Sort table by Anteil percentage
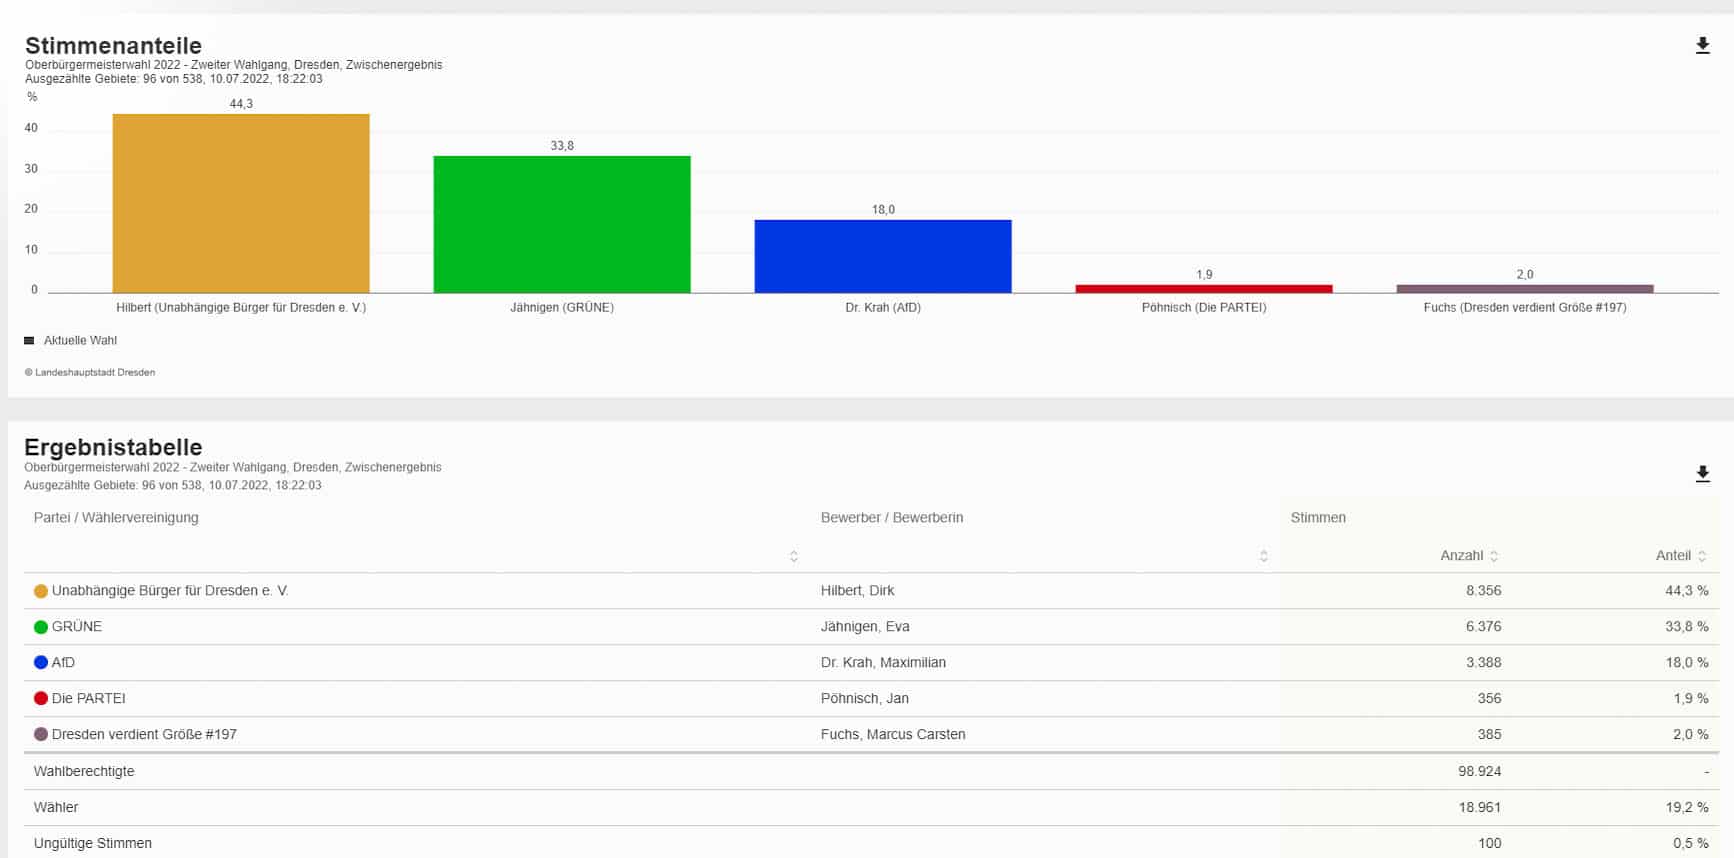 tap(1701, 556)
